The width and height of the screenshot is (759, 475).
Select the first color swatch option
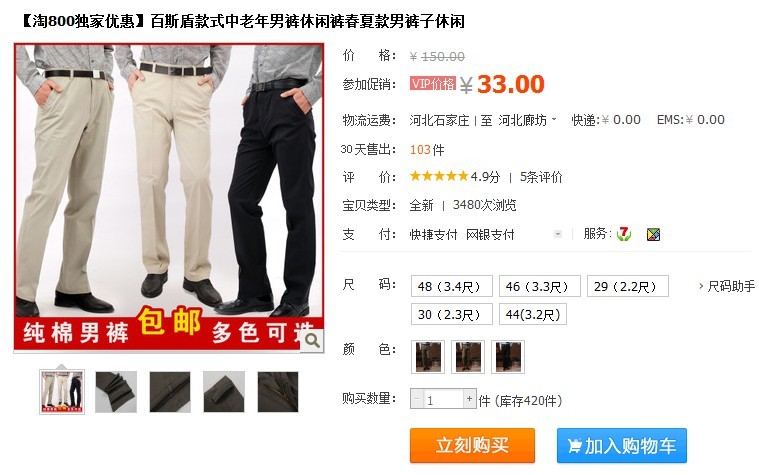[428, 357]
